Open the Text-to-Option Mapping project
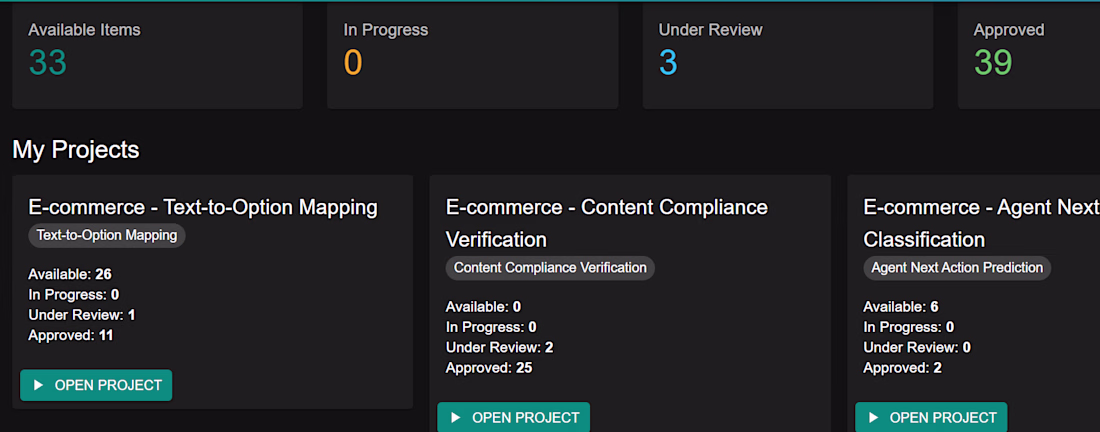The image size is (1100, 432). [x=96, y=385]
